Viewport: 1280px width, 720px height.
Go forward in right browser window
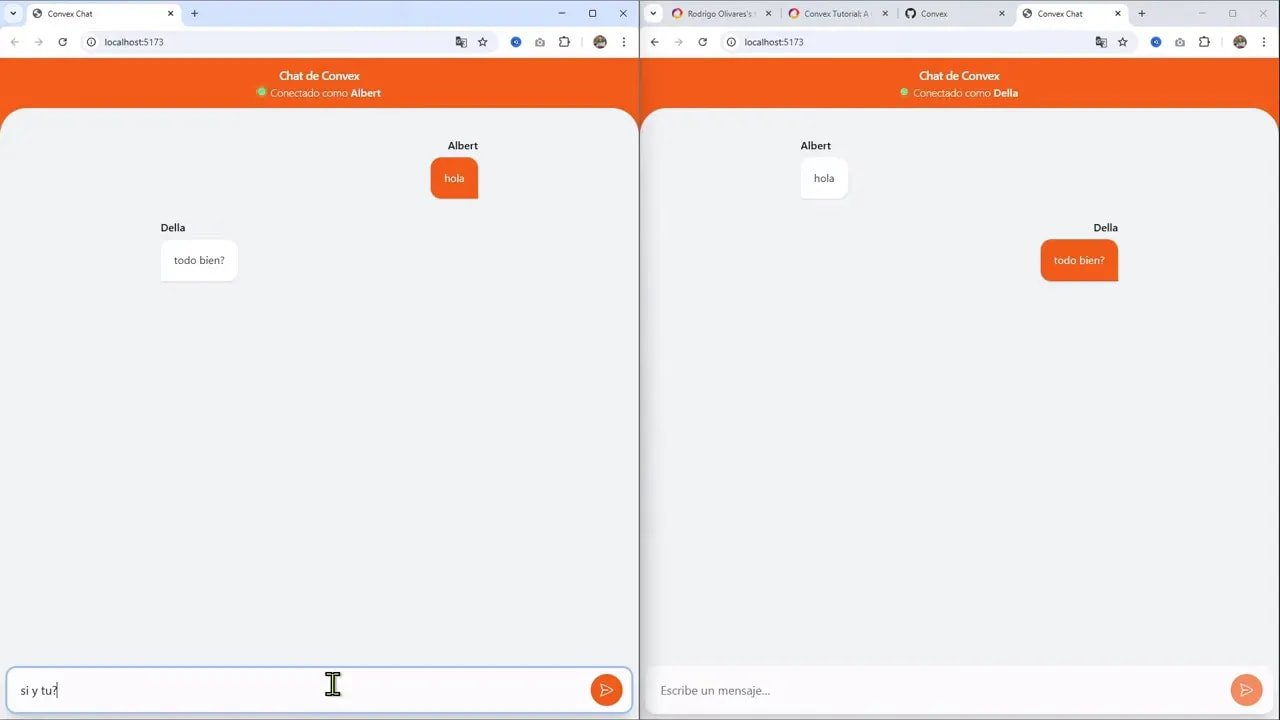click(678, 42)
